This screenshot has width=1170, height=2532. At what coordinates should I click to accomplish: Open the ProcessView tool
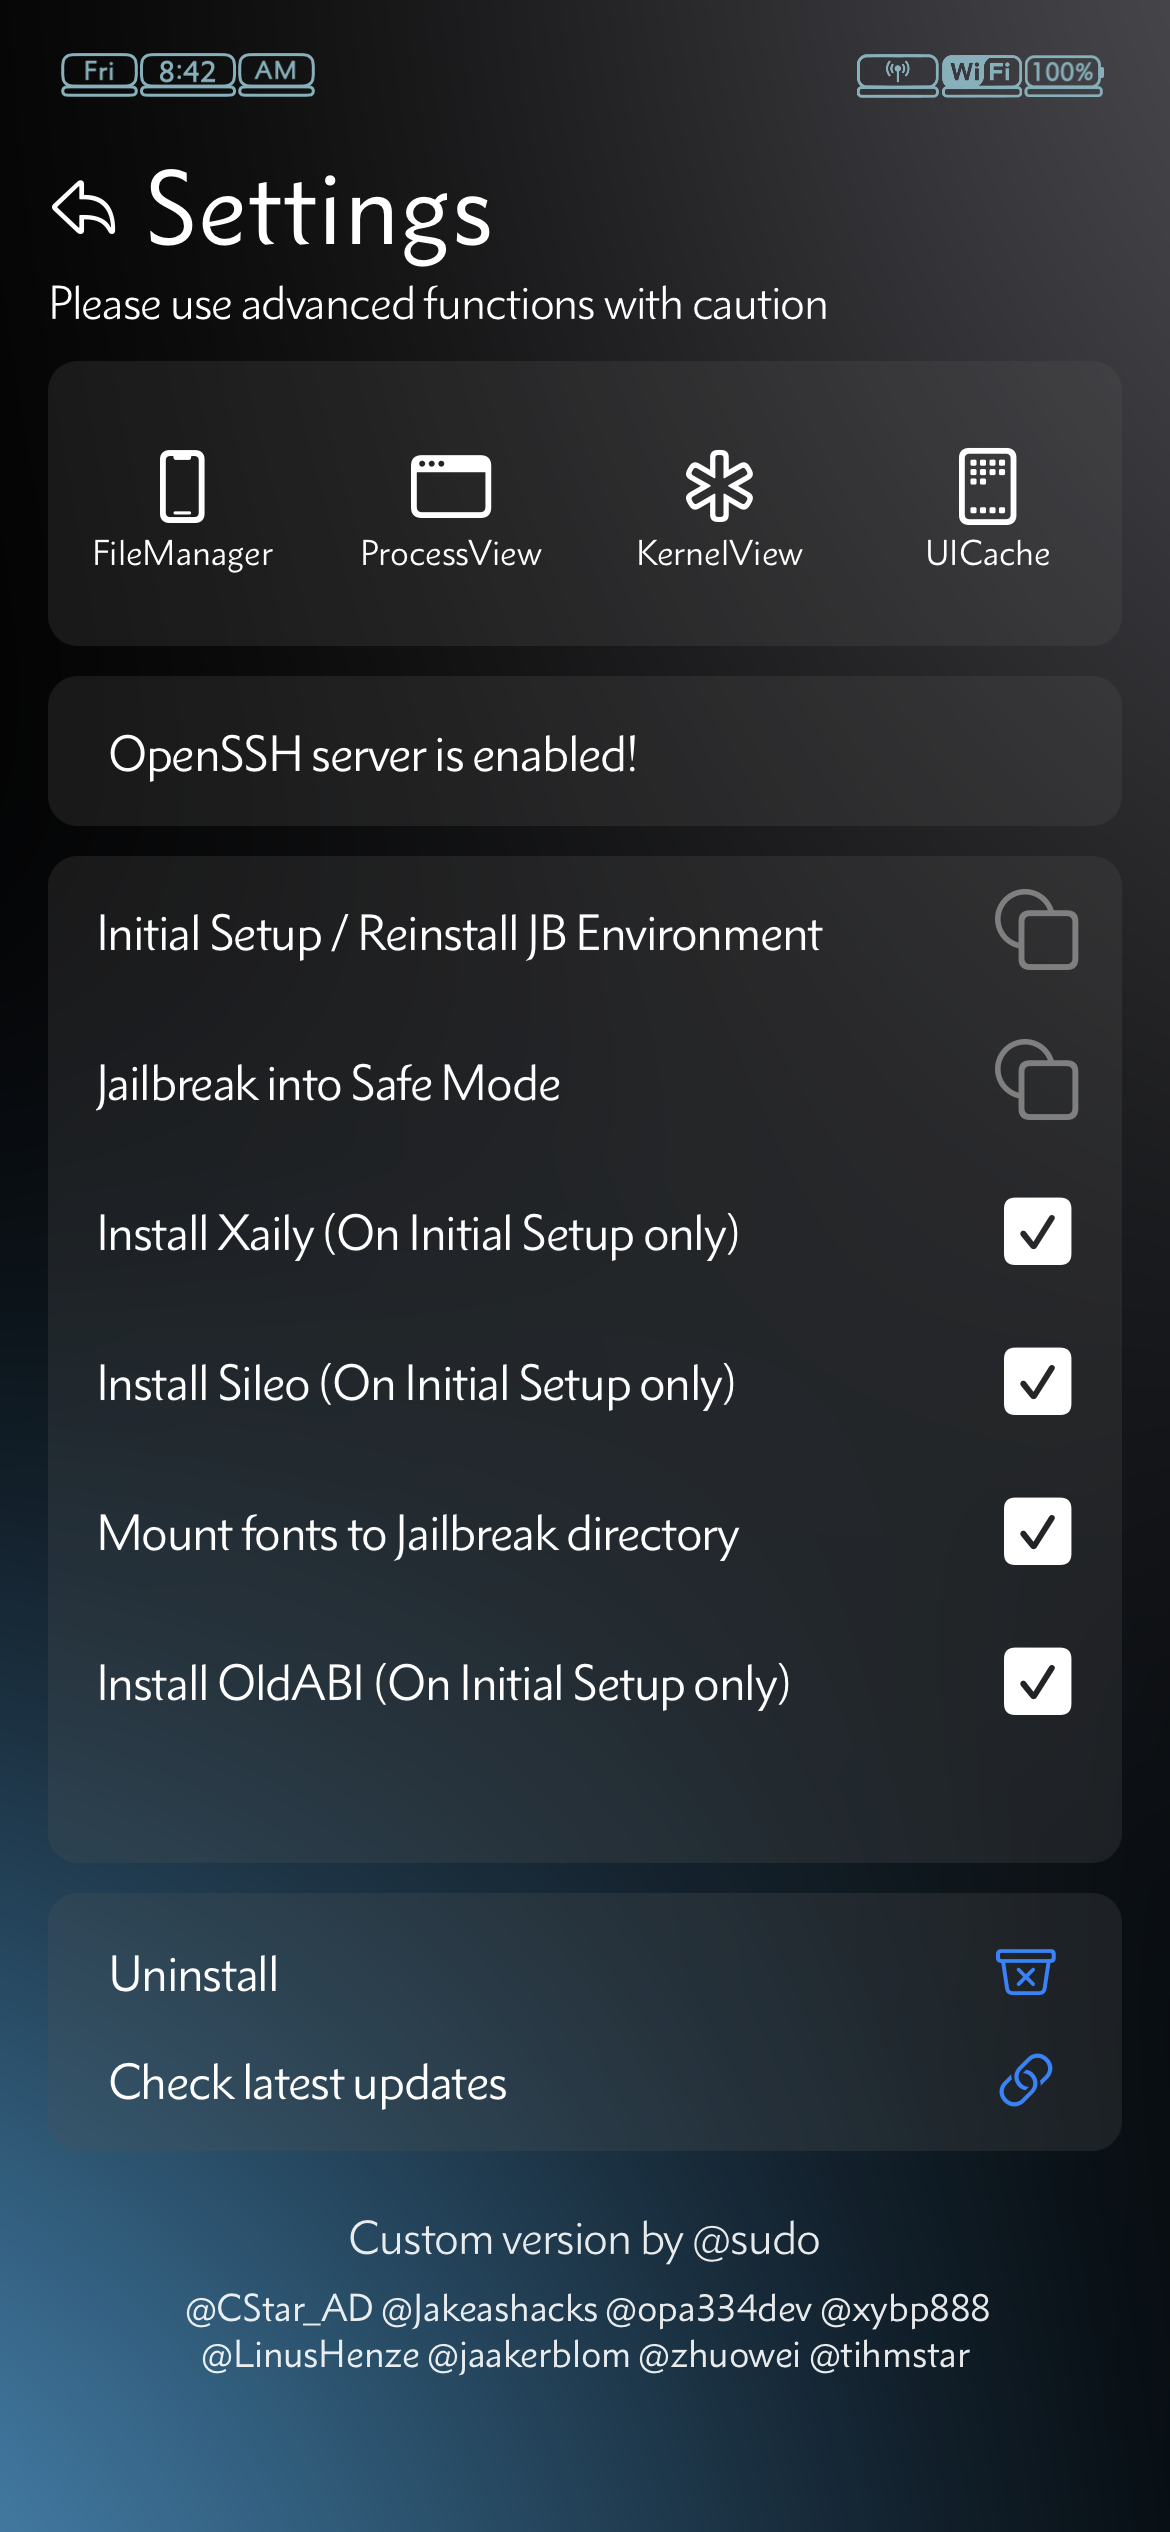452,505
